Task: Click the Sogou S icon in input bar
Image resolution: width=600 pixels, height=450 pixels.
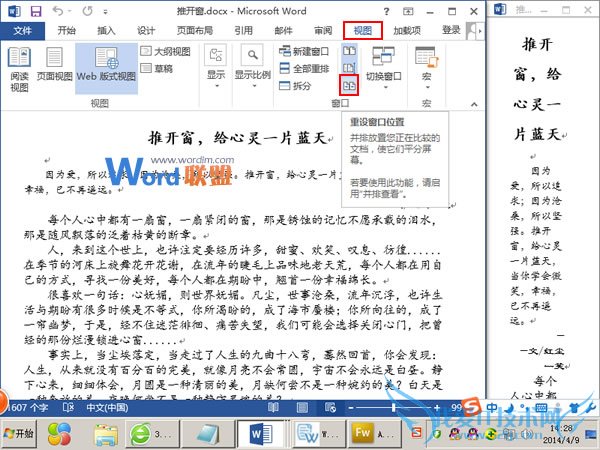Action: click(471, 408)
